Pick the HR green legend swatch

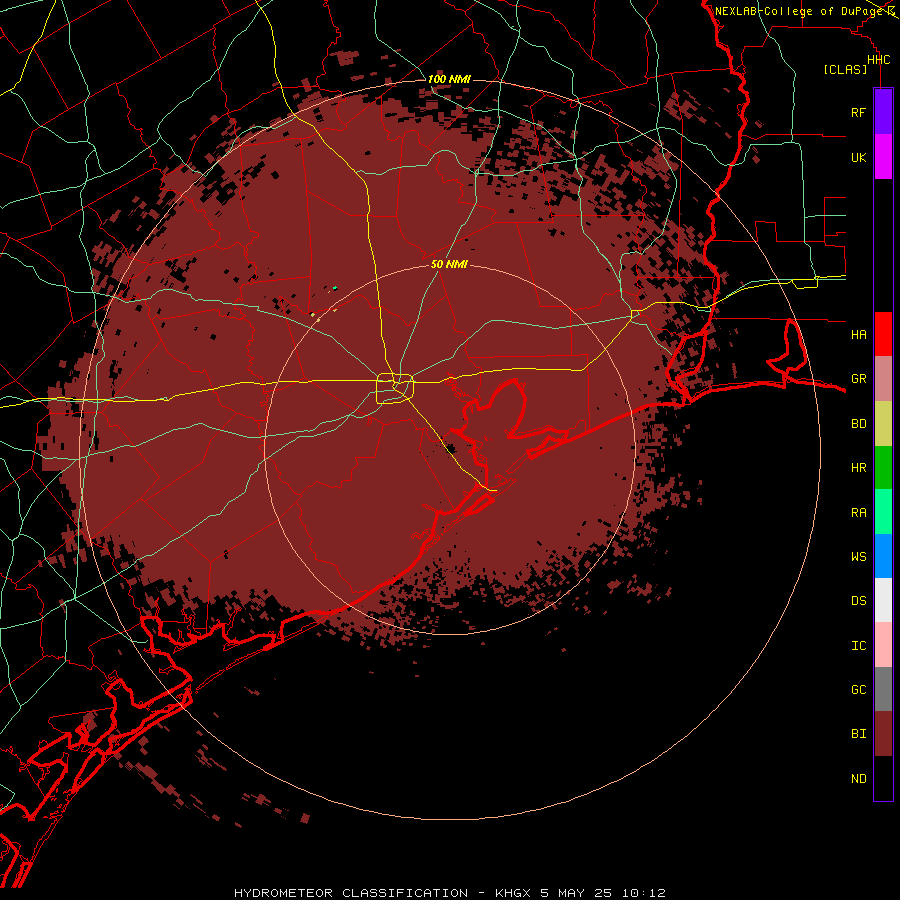[x=883, y=468]
